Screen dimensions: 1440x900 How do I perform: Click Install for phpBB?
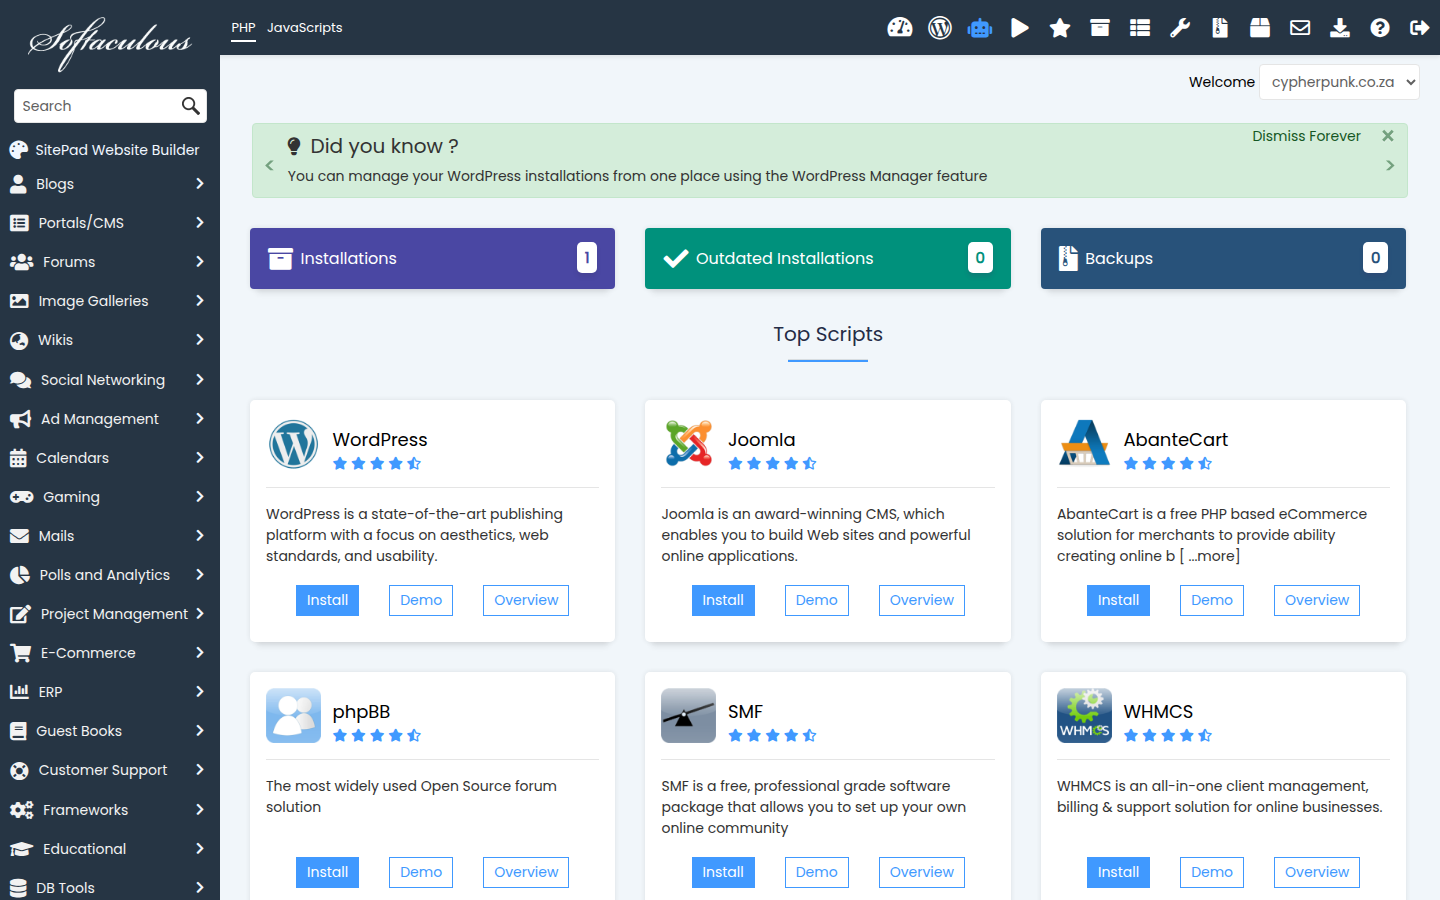pos(327,872)
